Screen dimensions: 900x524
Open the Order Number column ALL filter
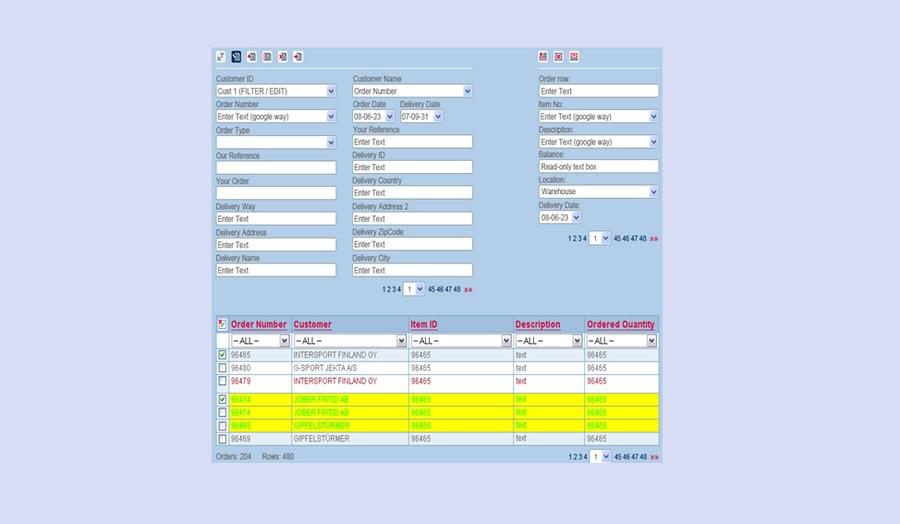tap(284, 341)
